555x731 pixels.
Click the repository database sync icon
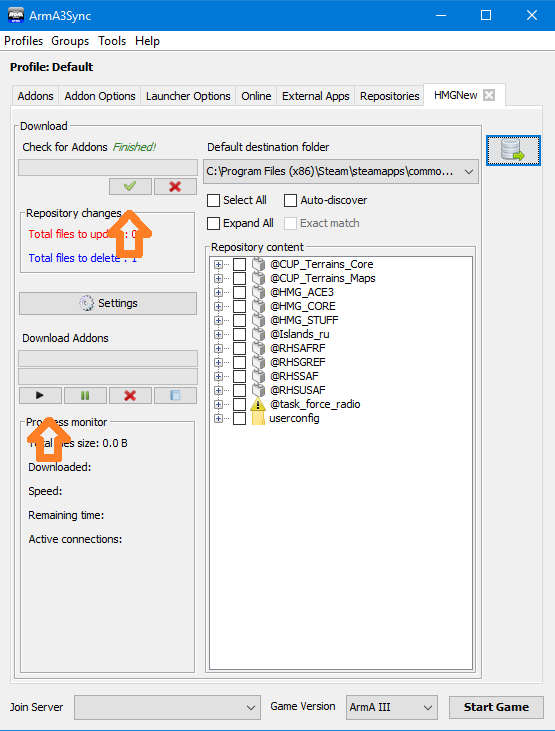(x=513, y=151)
